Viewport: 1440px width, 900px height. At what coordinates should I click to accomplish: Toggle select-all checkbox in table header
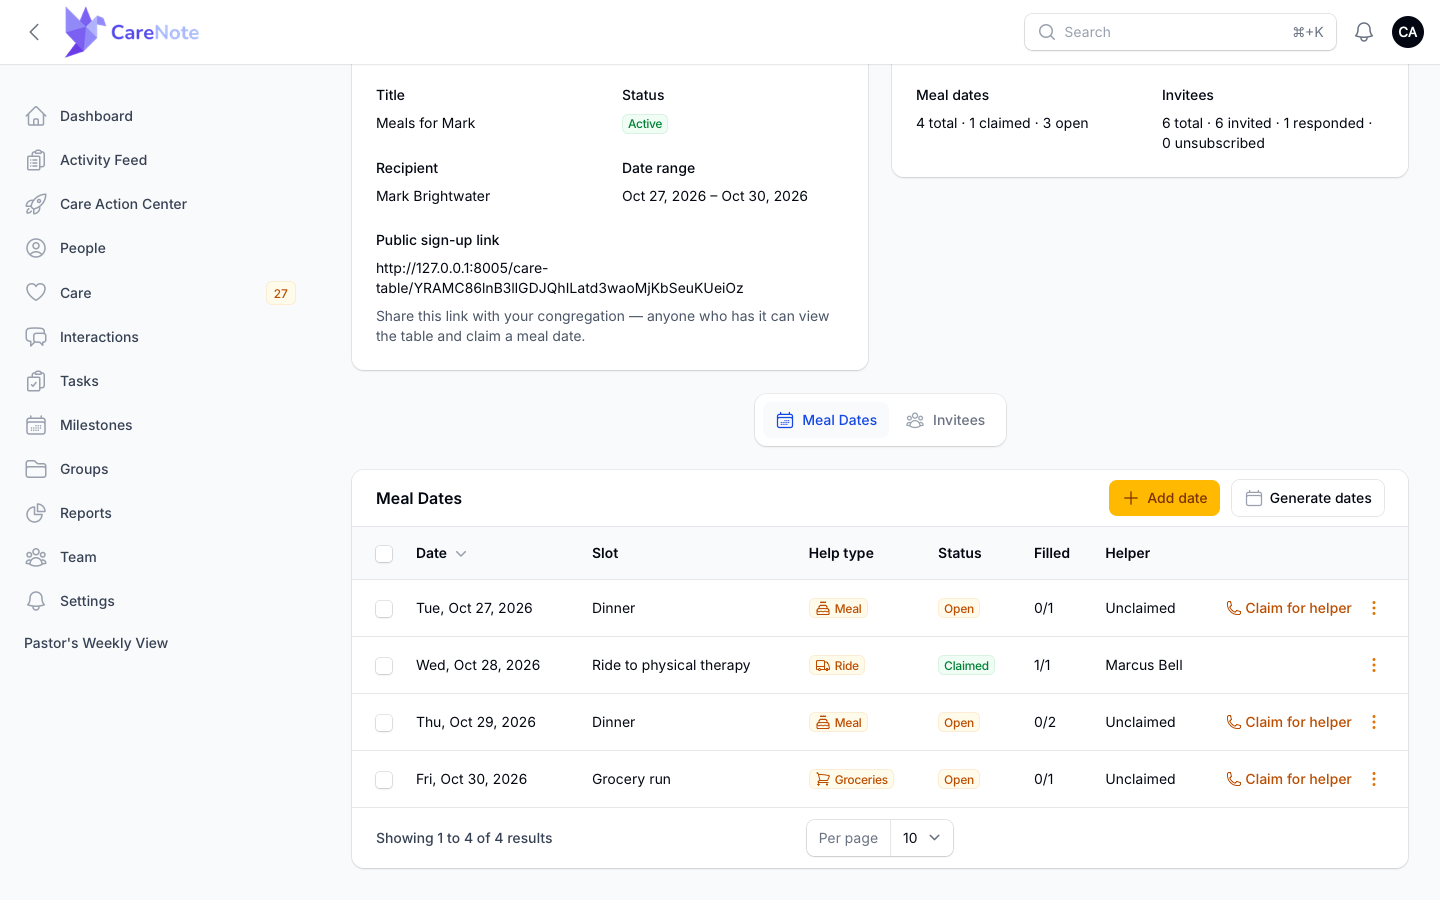(384, 554)
